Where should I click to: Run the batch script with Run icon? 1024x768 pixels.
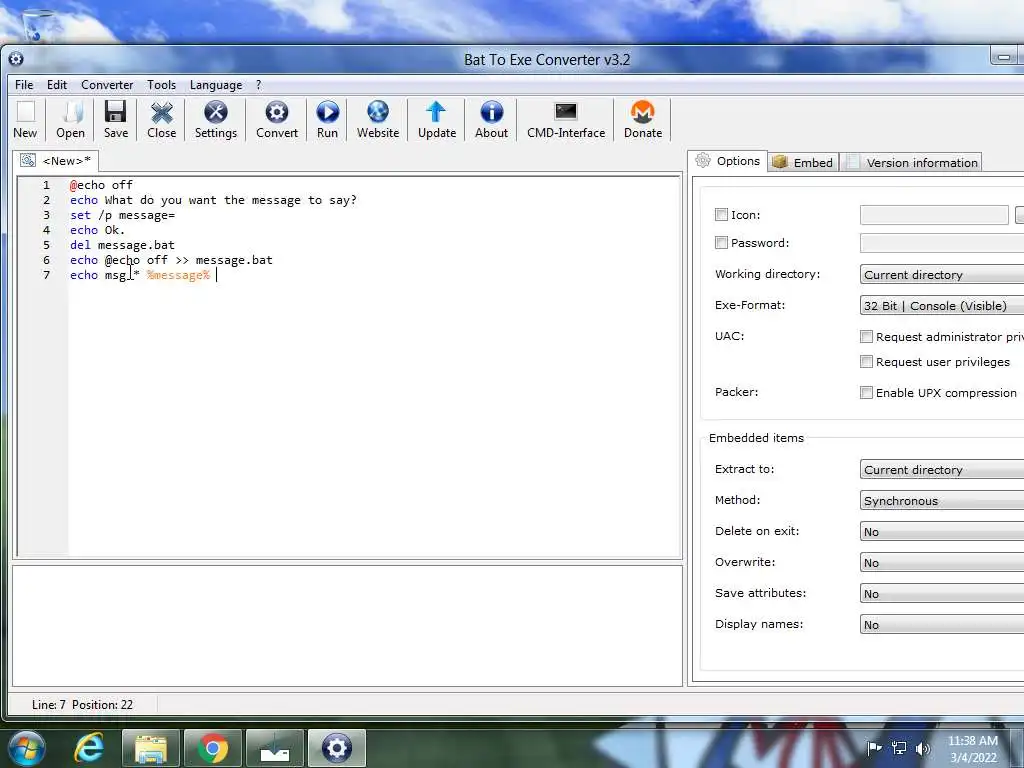[327, 120]
